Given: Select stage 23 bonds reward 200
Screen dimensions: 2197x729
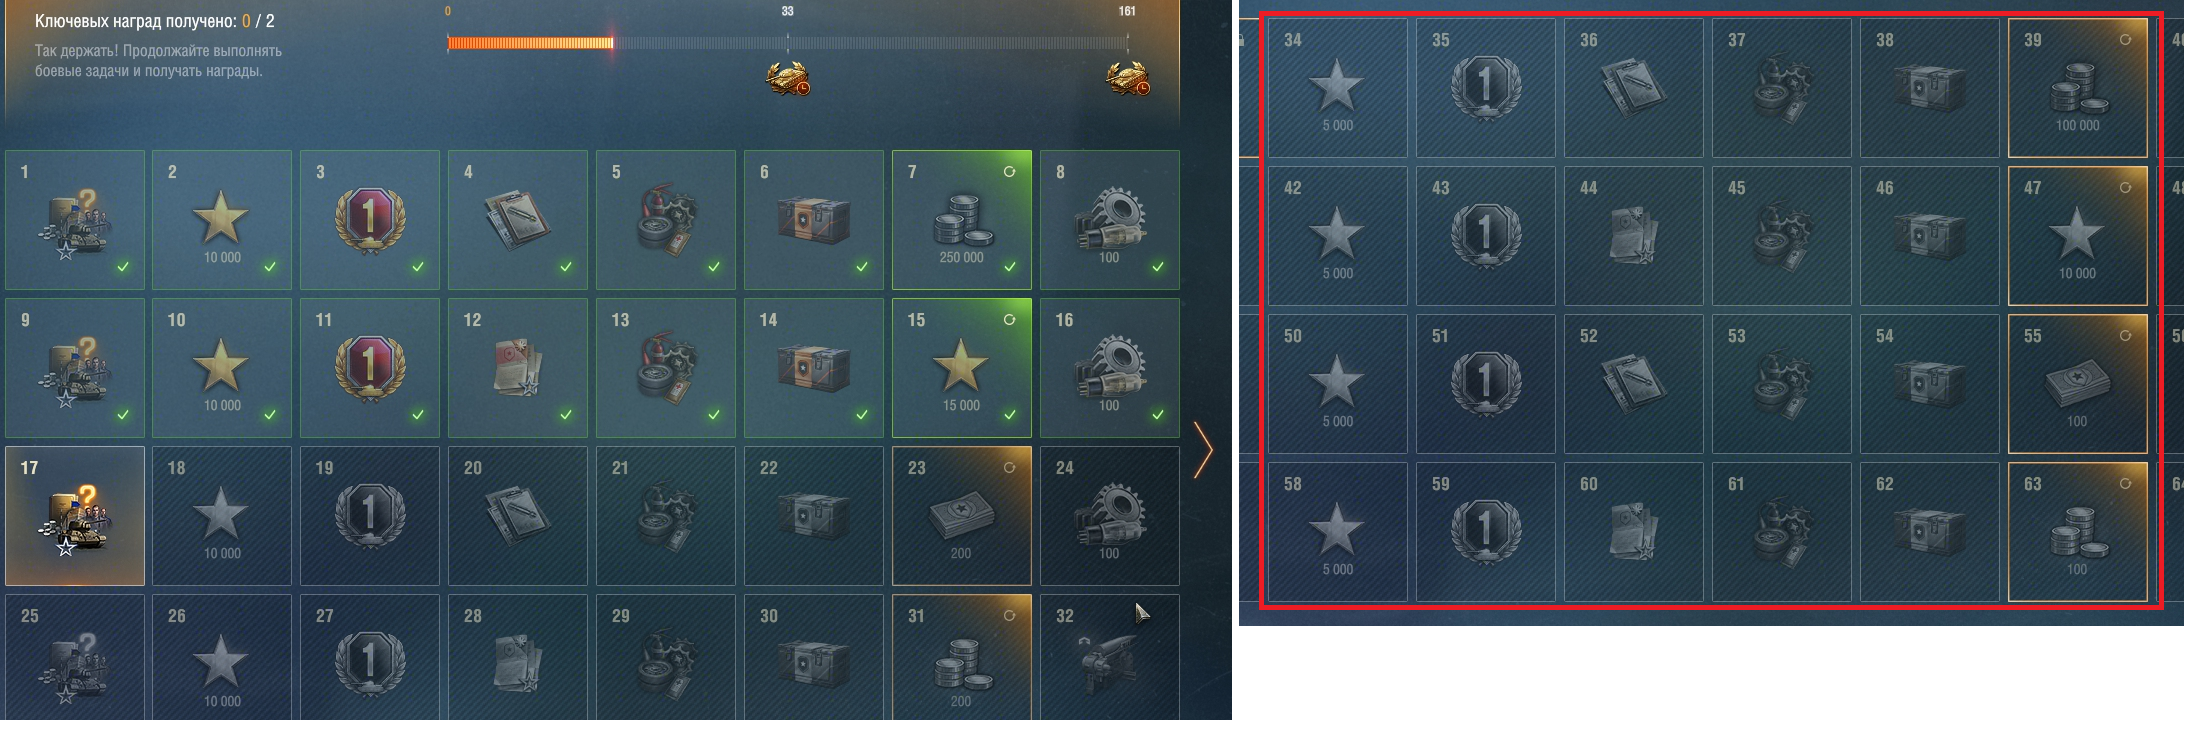Looking at the screenshot, I should (962, 516).
